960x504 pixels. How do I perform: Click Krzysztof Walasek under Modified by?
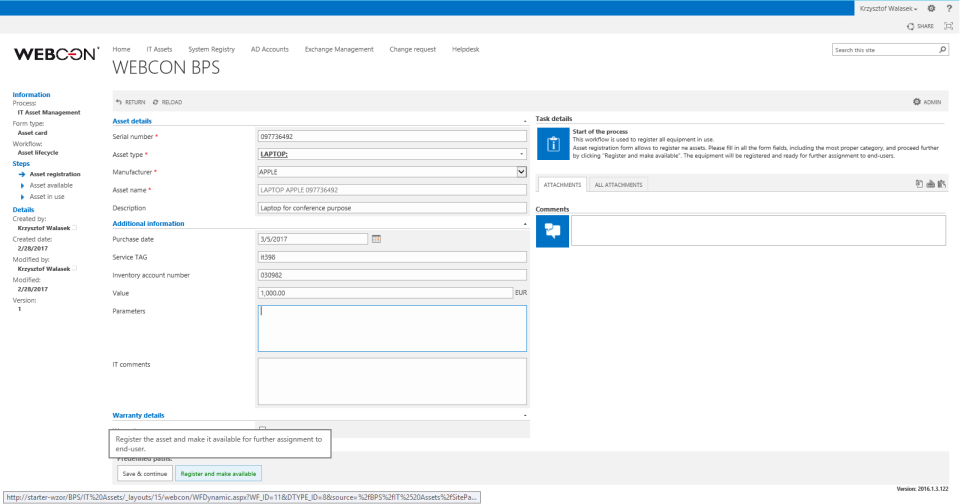tap(44, 269)
